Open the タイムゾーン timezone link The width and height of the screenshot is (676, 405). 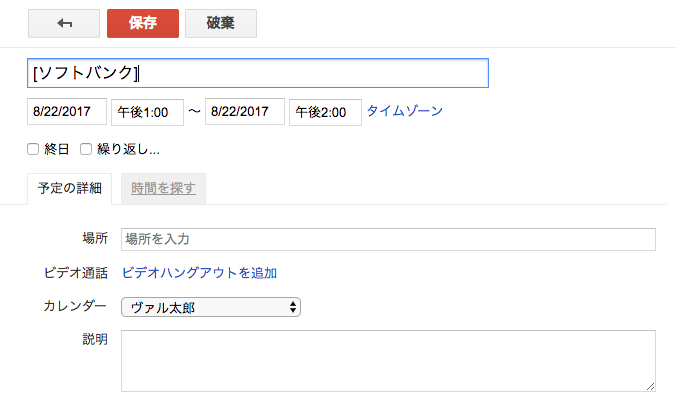(x=404, y=111)
